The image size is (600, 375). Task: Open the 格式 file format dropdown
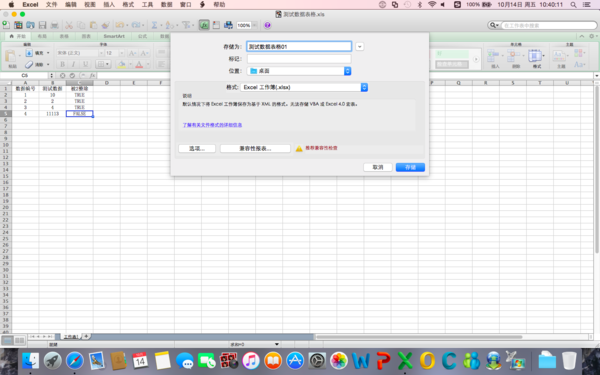pyautogui.click(x=304, y=87)
